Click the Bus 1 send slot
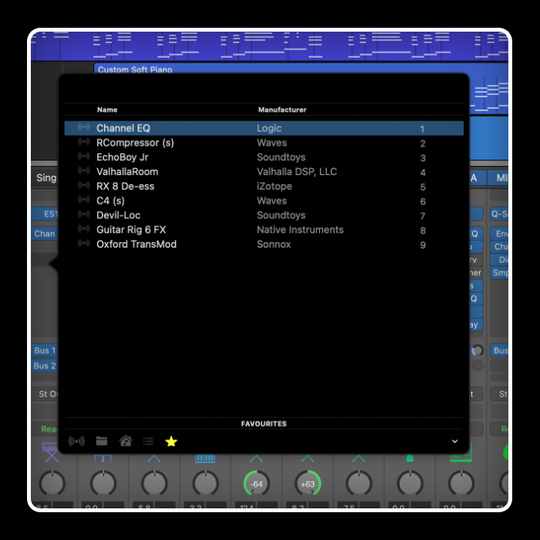 [45, 351]
